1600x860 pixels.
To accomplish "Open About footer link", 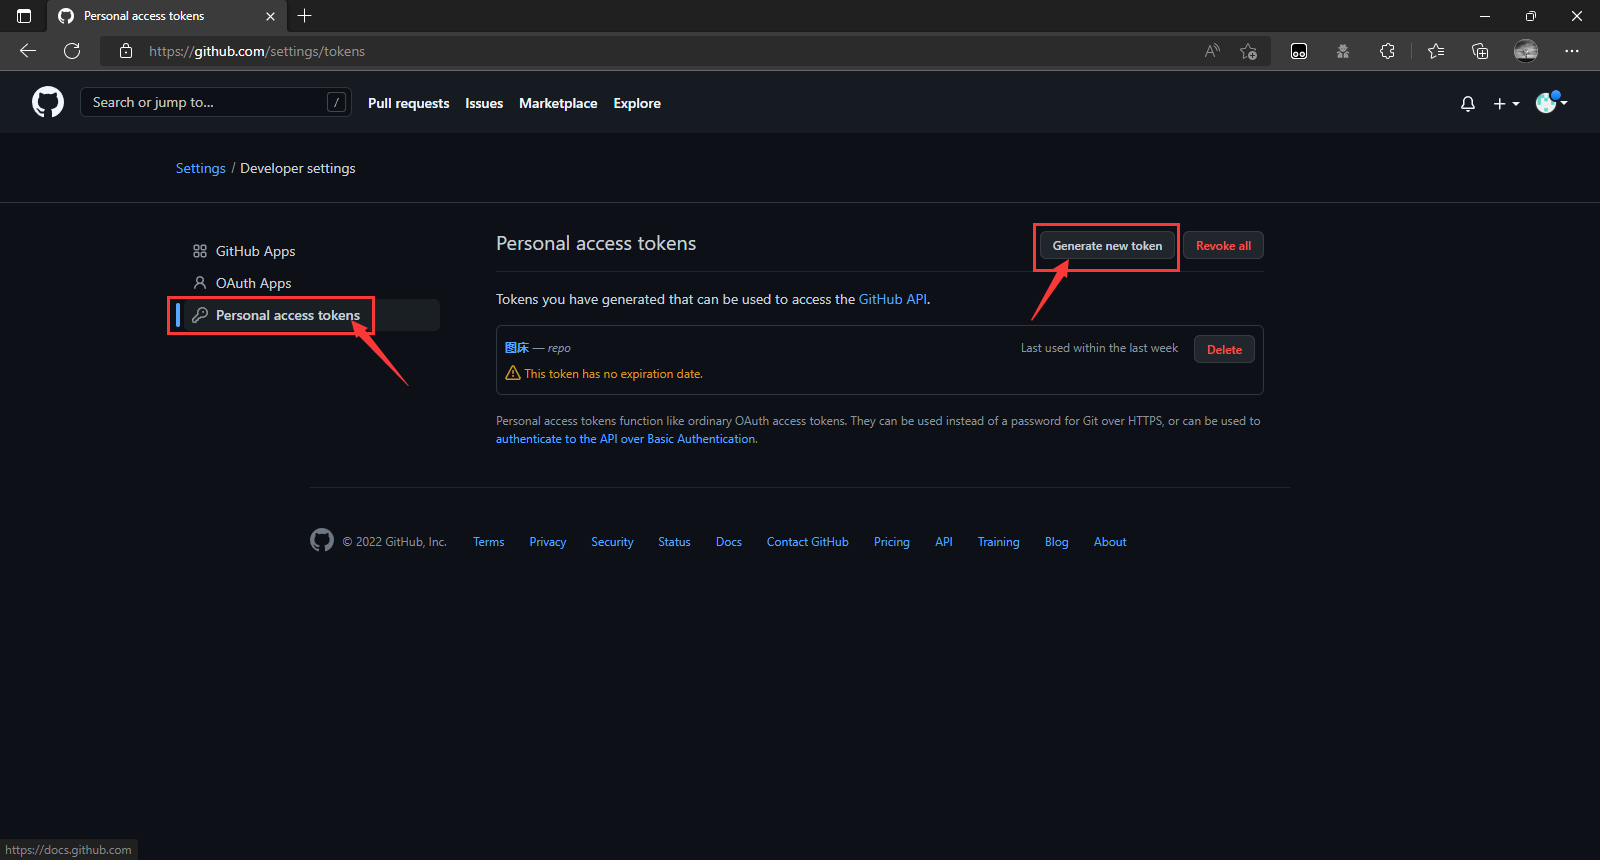I will 1110,542.
